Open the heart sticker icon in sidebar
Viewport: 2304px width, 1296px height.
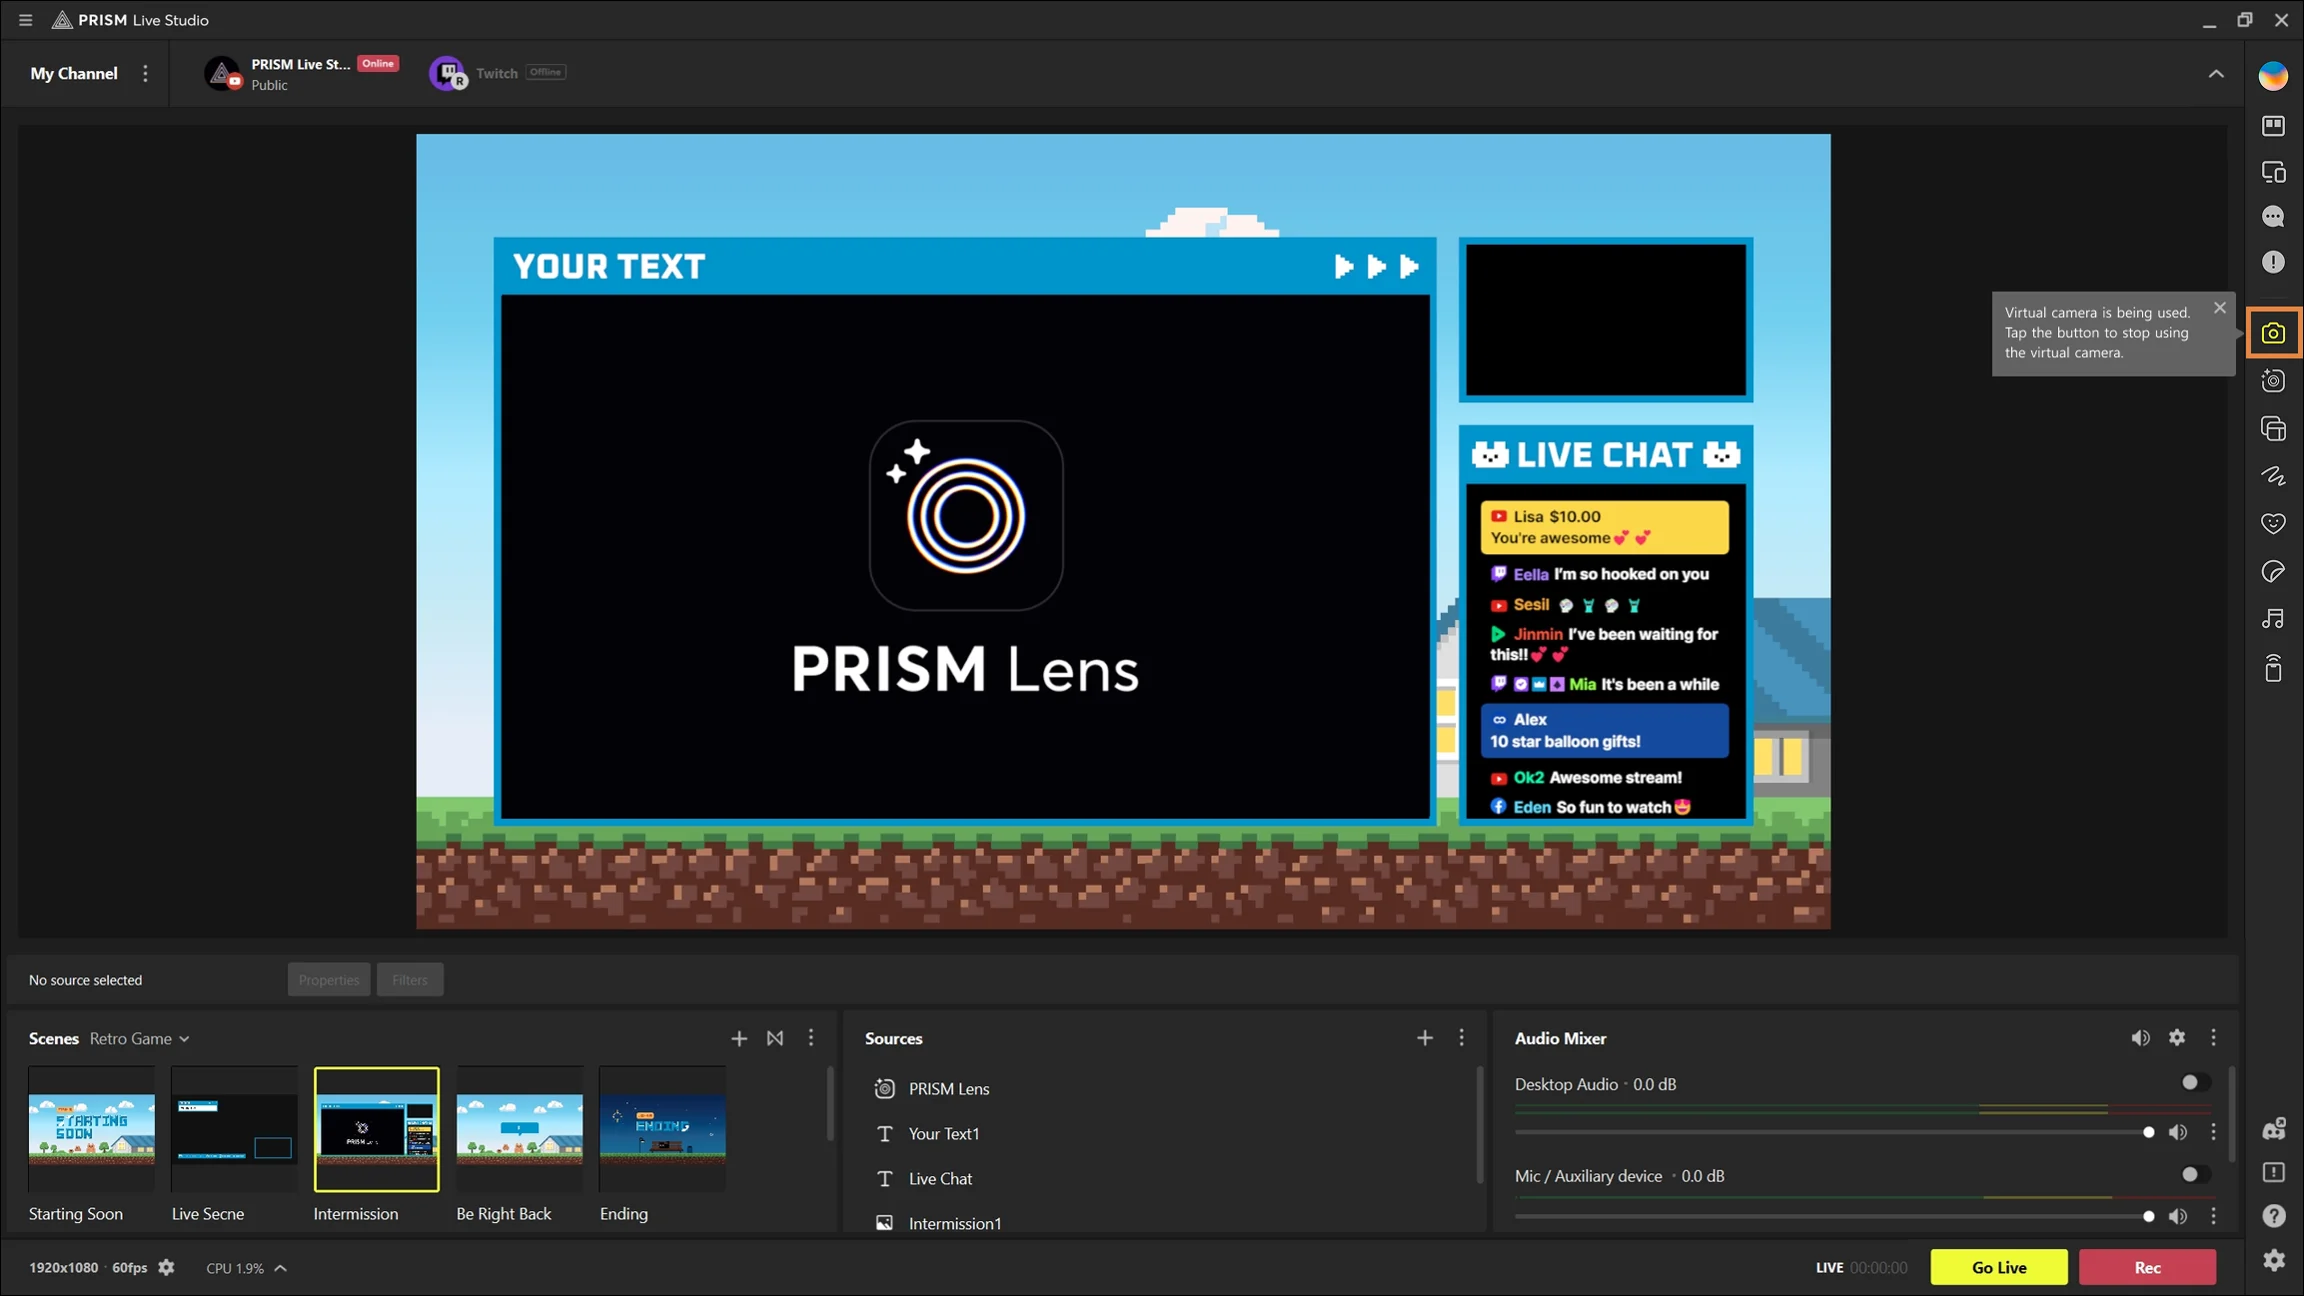(x=2273, y=524)
